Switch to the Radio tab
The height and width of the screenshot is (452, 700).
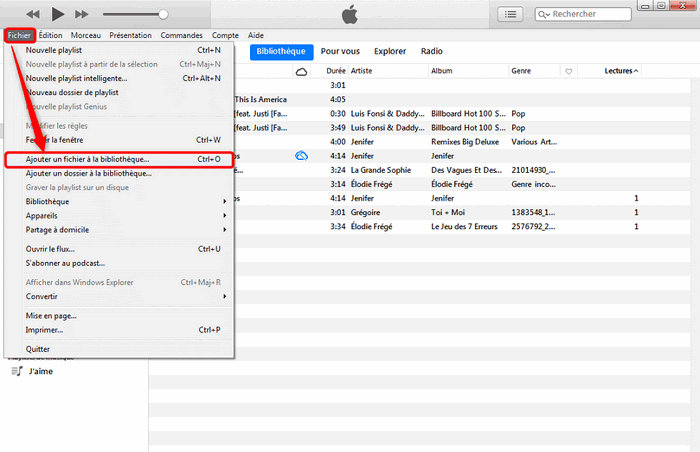(x=431, y=51)
